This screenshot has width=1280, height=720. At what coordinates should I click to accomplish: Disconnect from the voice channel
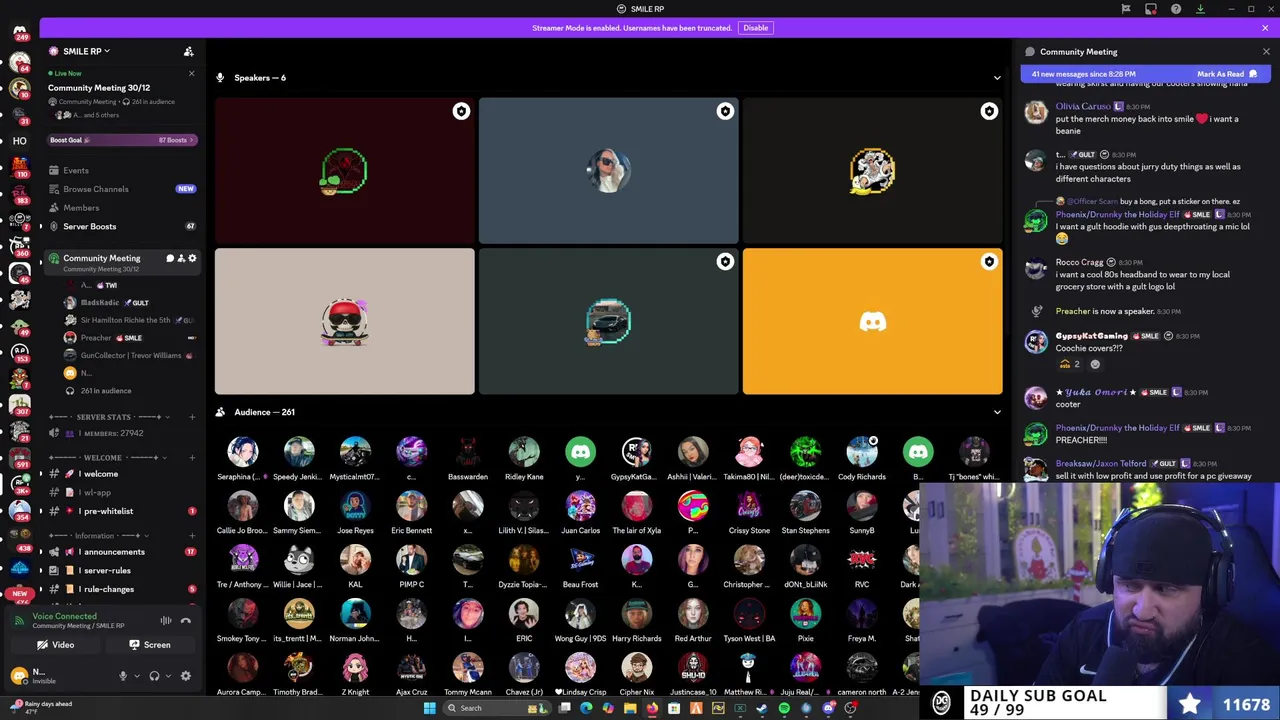coord(186,621)
